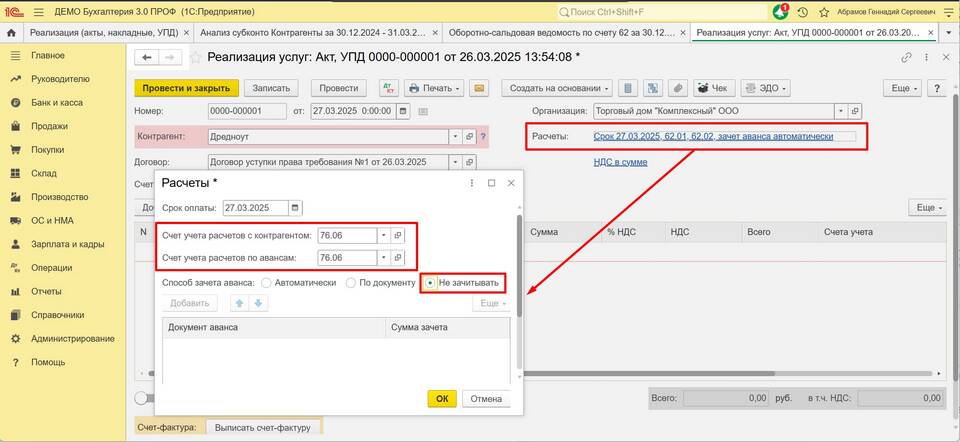The width and height of the screenshot is (960, 442).
Task: Open the Создать на основании dropdown
Action: click(556, 88)
